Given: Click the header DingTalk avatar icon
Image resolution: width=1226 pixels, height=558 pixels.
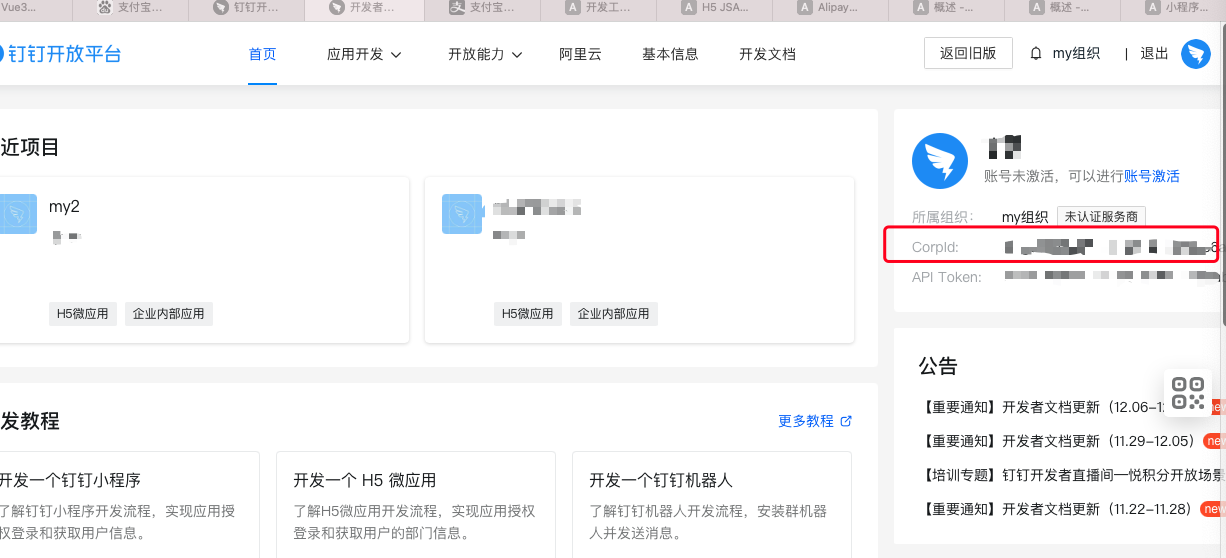Looking at the screenshot, I should (1195, 54).
